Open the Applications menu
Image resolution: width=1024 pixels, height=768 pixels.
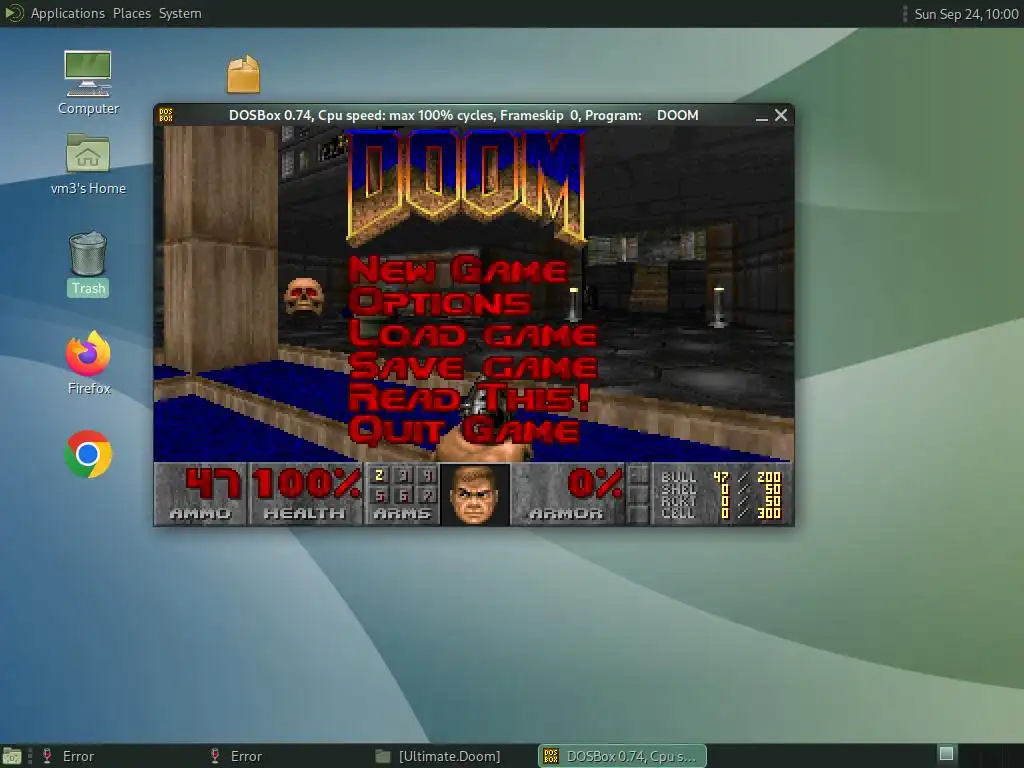click(67, 13)
